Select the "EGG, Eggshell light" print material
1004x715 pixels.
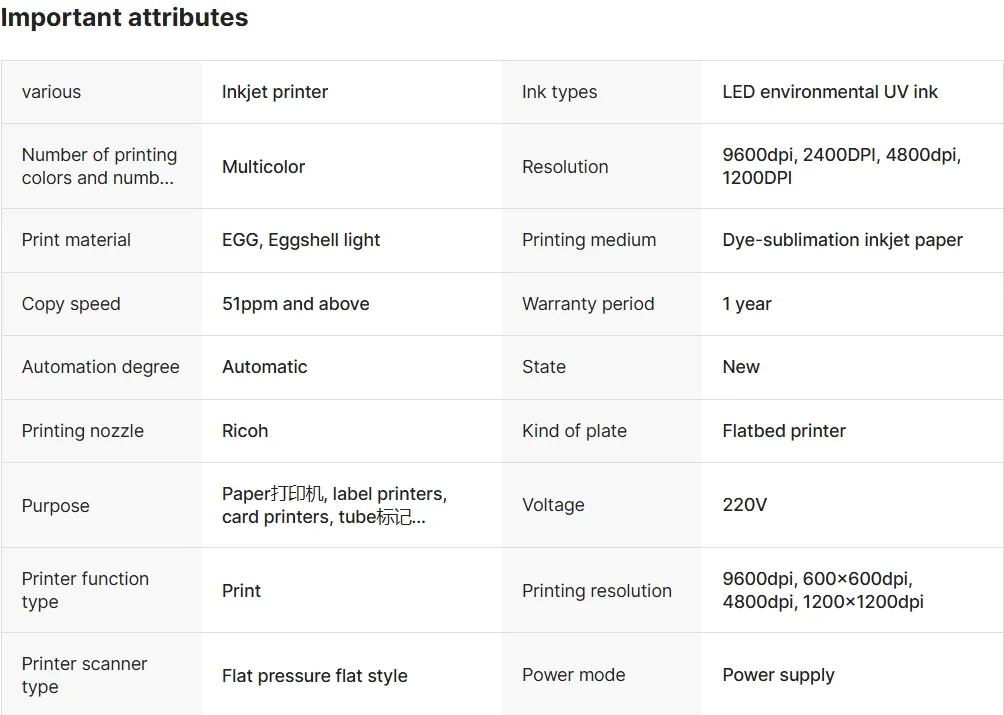(301, 240)
